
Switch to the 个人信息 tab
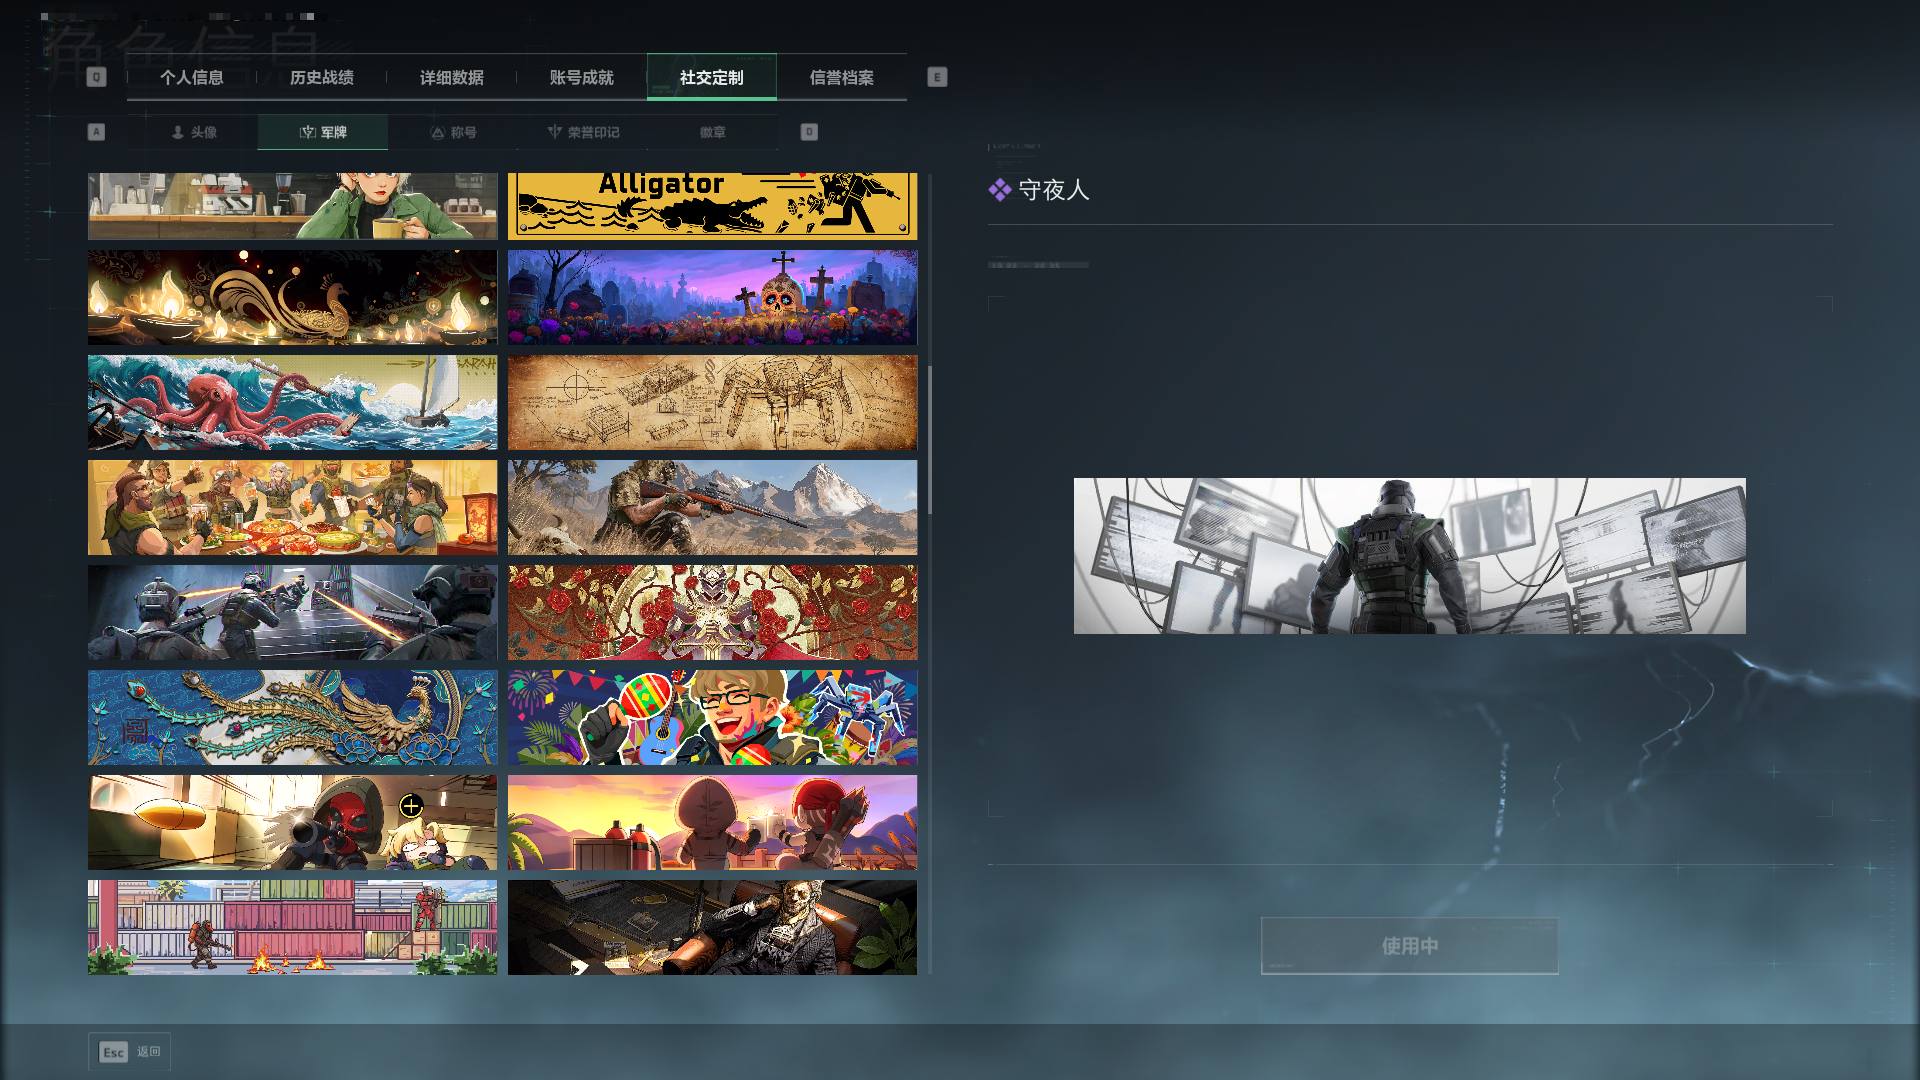(x=192, y=77)
